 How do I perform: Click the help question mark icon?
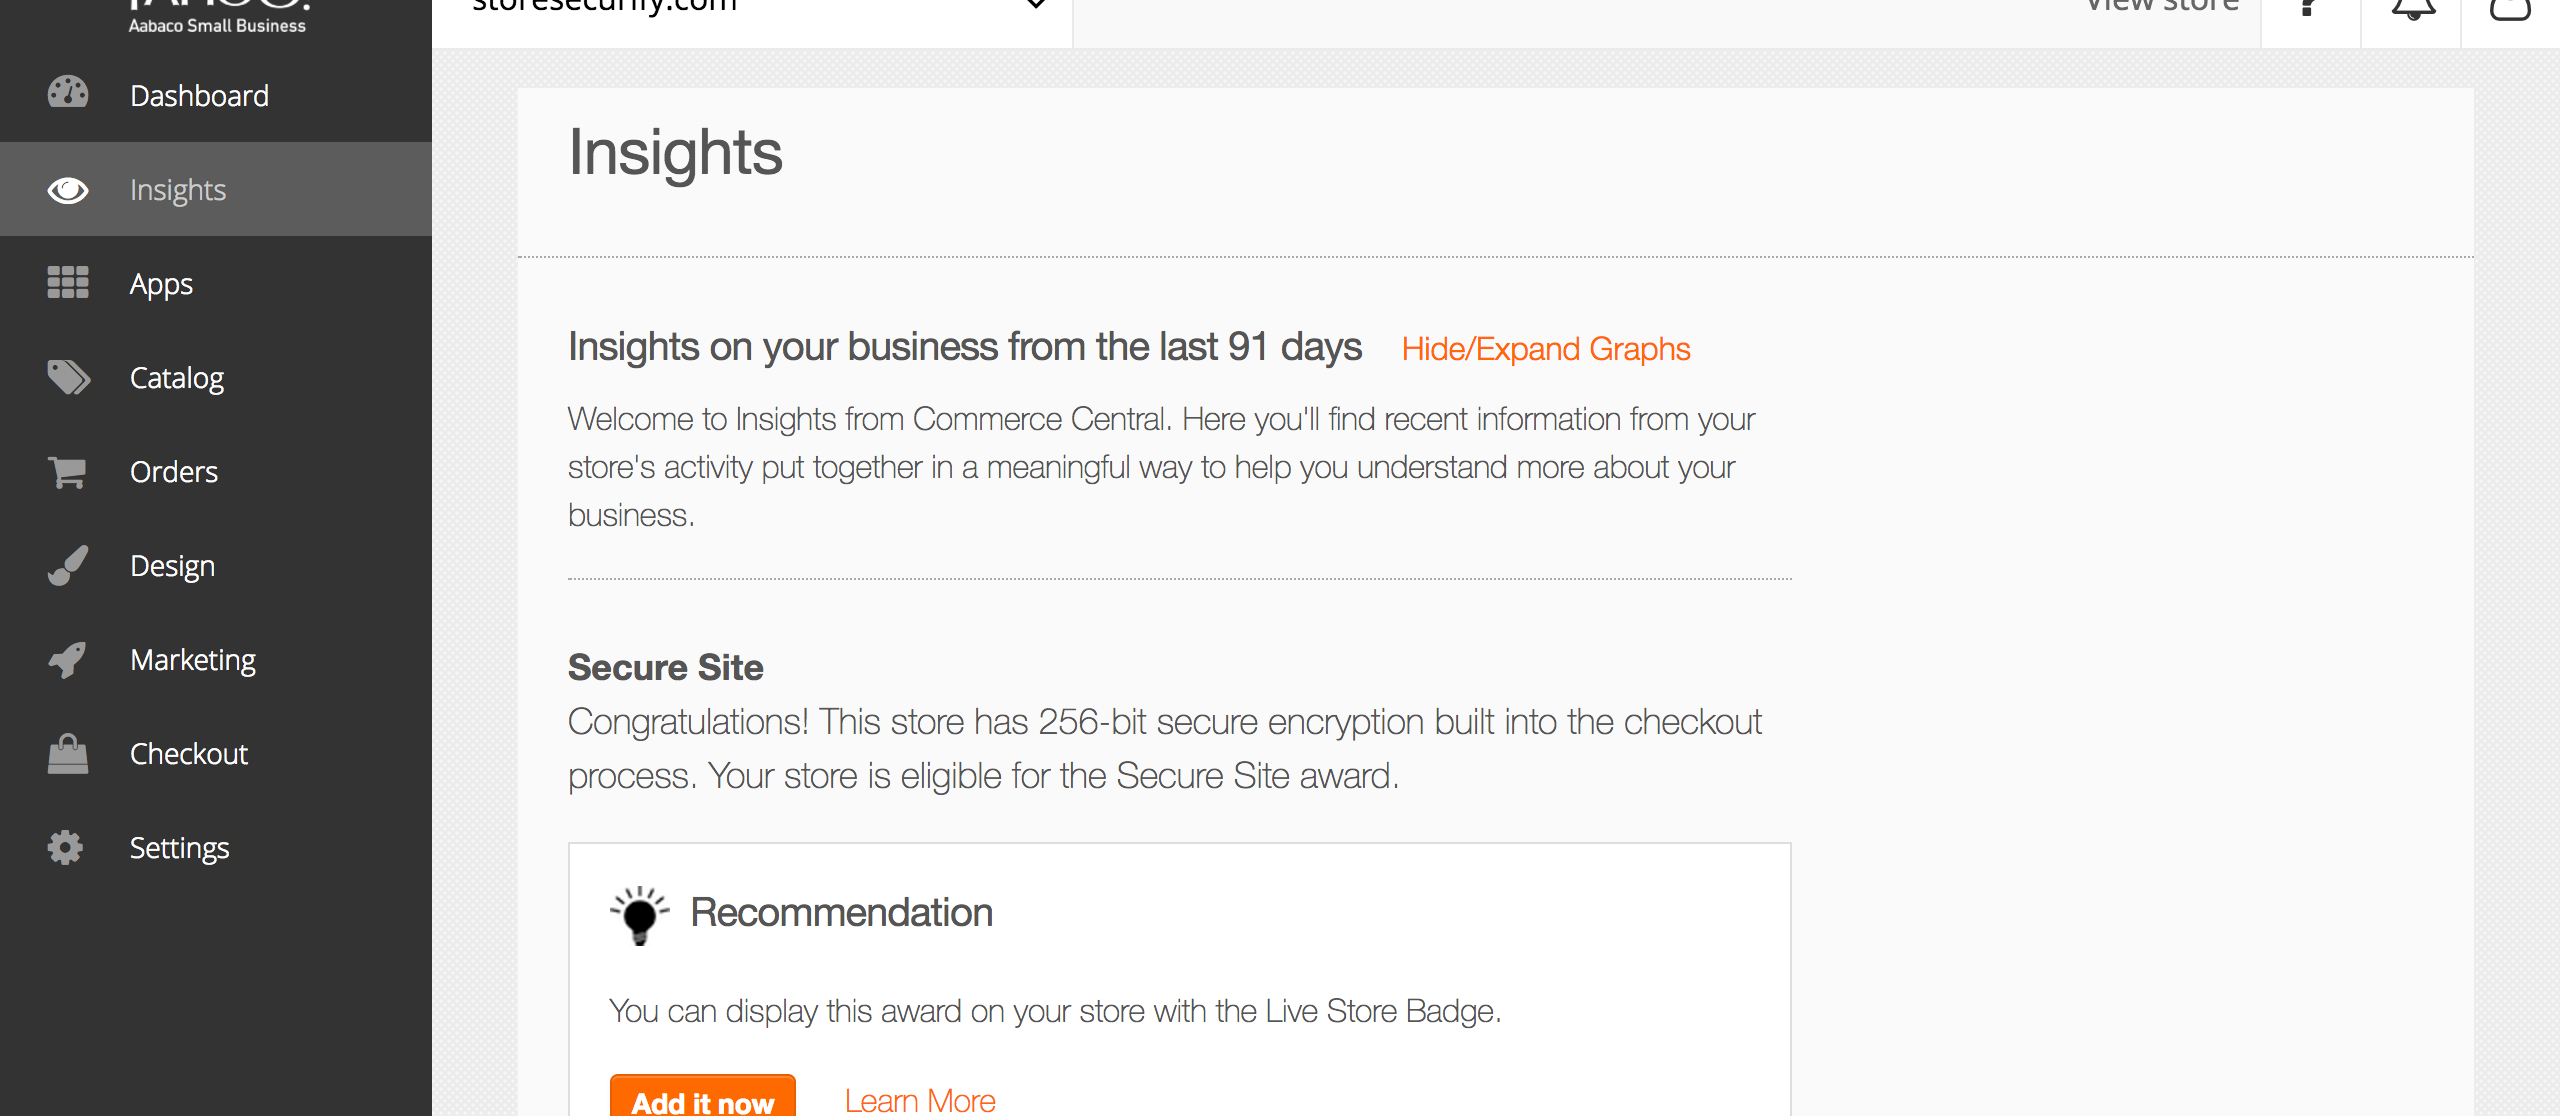(2309, 10)
